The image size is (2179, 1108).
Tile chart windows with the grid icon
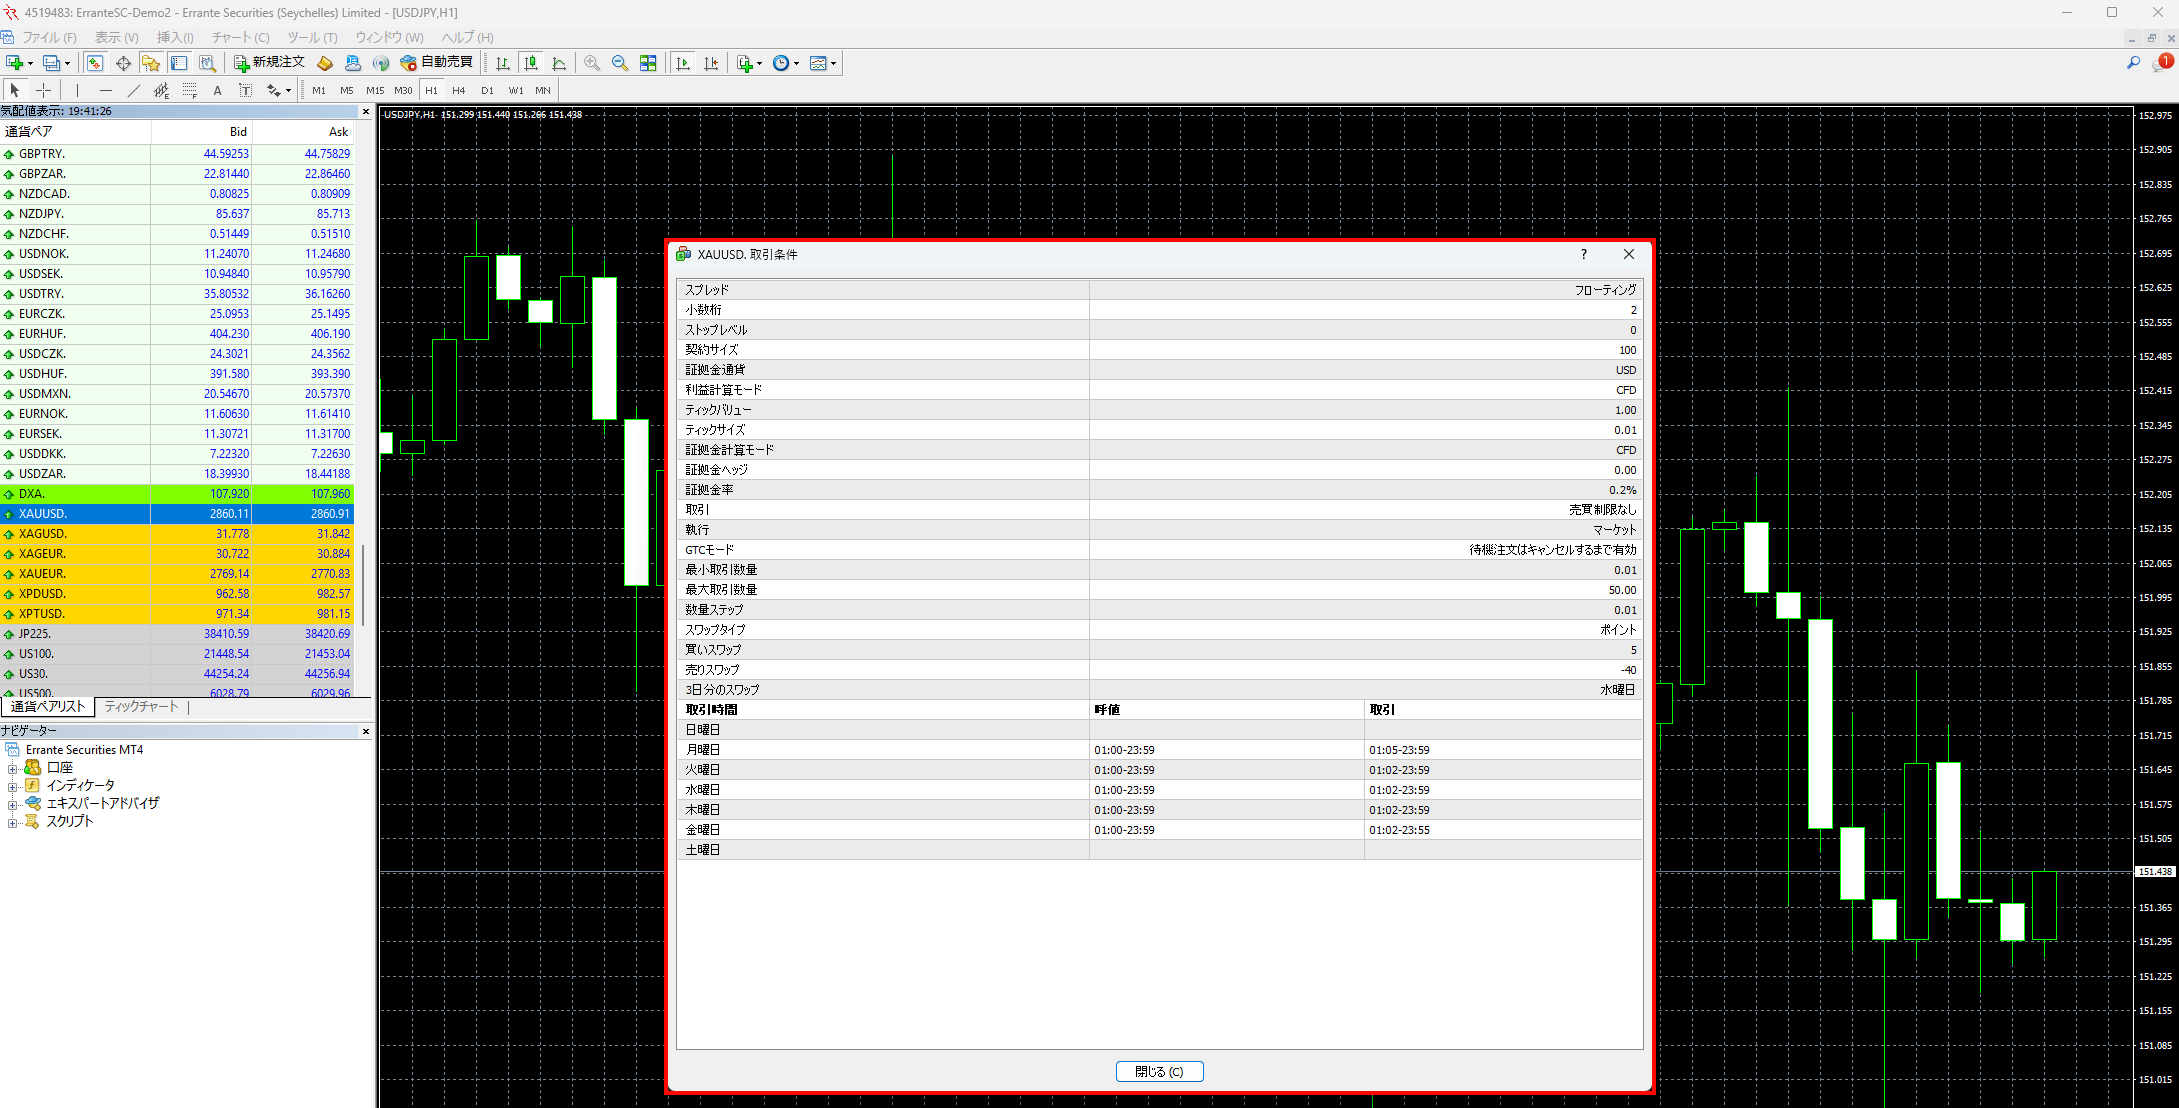click(648, 63)
